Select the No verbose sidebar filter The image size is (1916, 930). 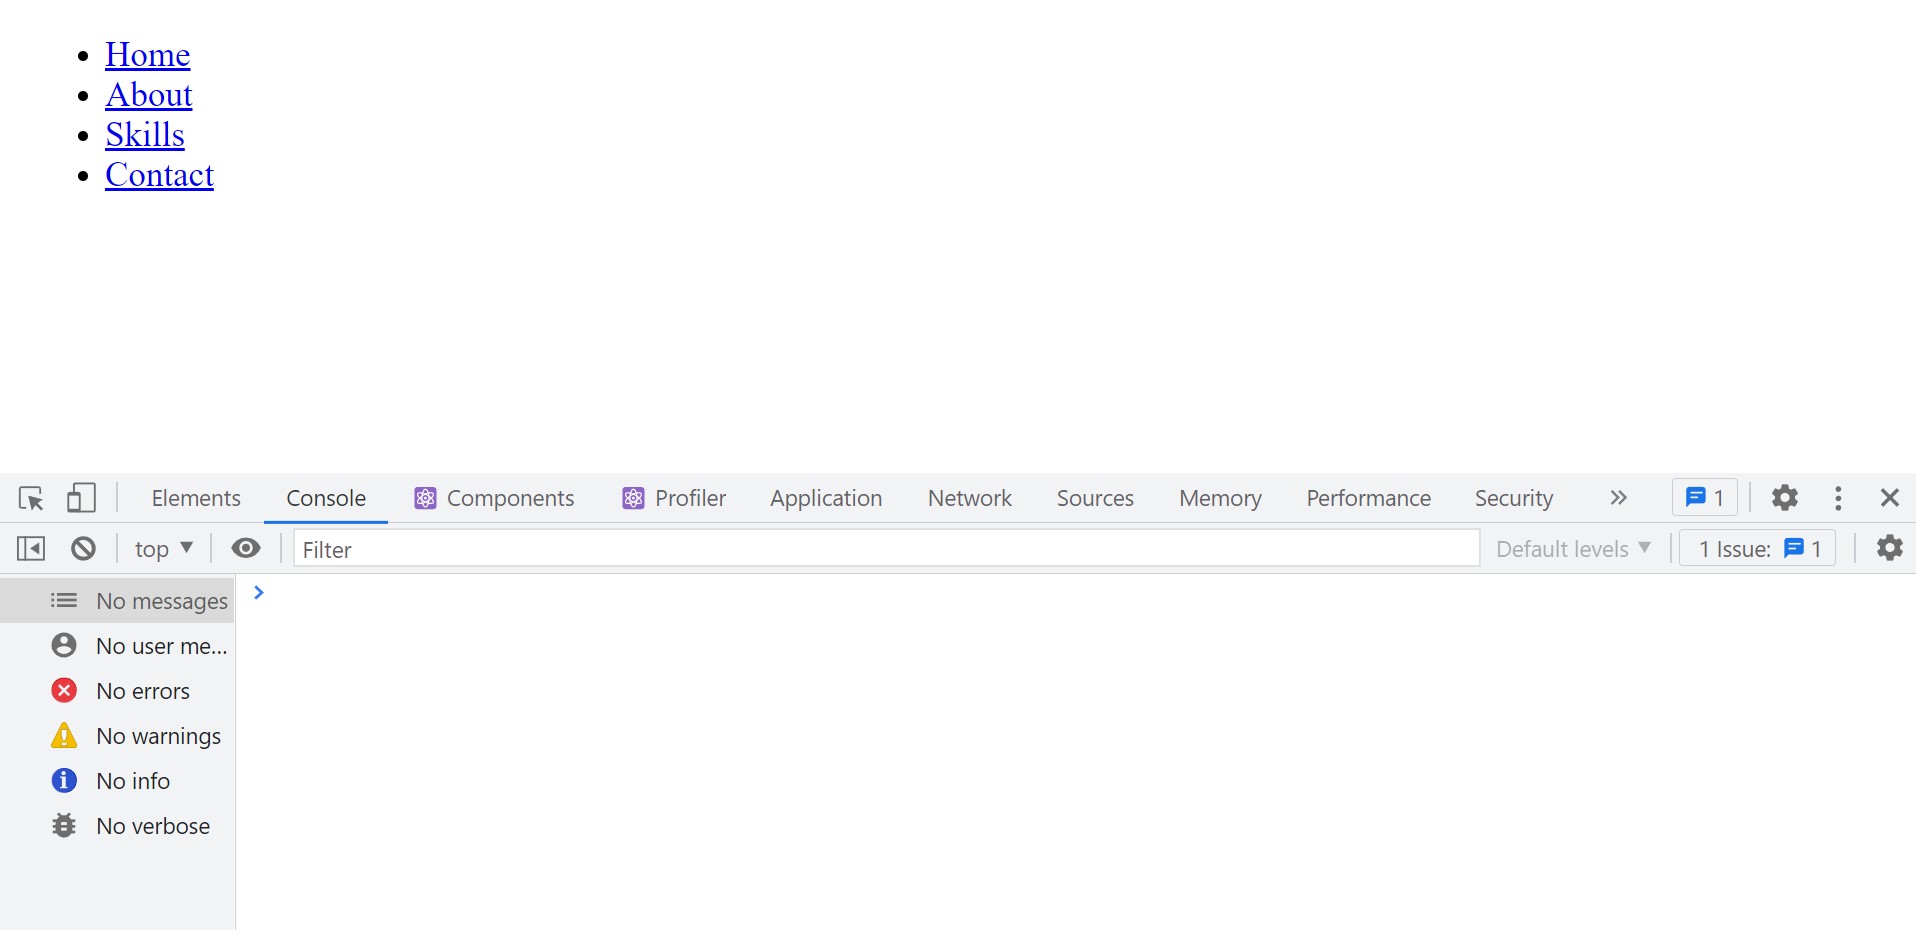pos(117,826)
